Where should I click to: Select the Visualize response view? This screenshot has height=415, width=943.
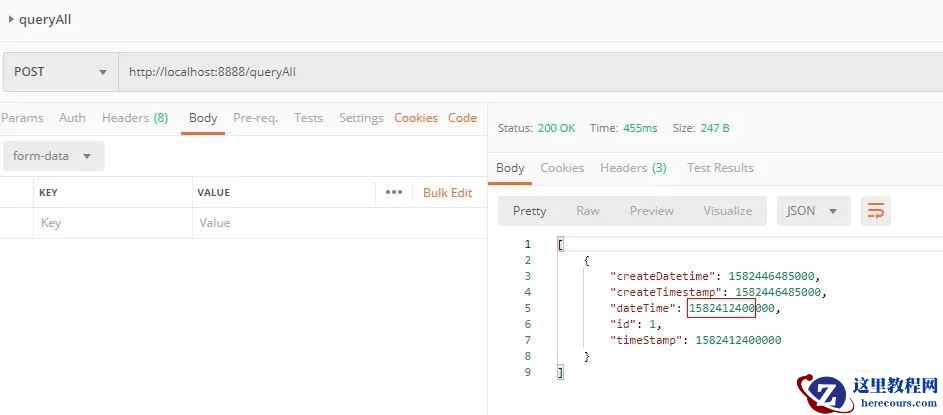(727, 211)
